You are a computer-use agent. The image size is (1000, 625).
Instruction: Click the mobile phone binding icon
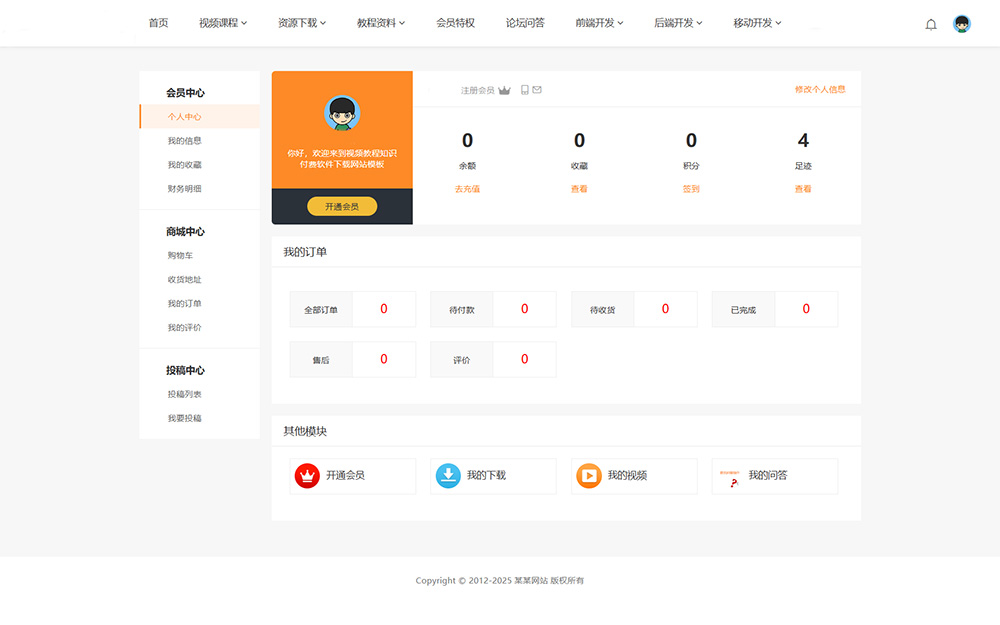click(x=525, y=90)
